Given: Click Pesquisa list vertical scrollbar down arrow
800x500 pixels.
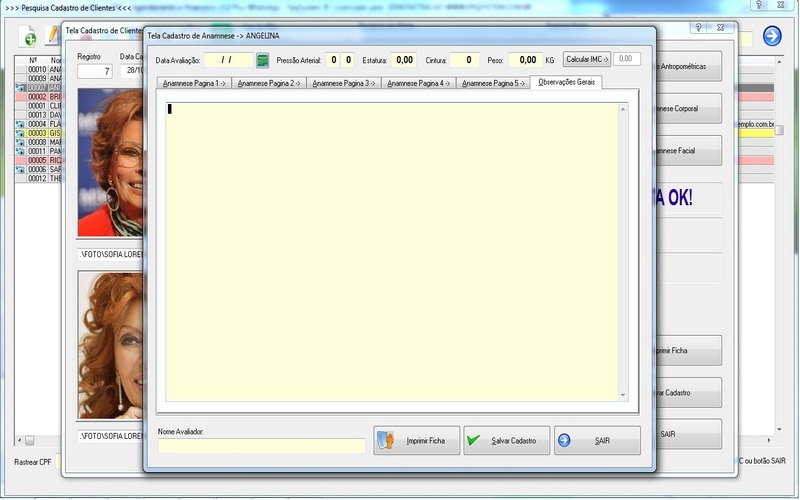Looking at the screenshot, I should pyautogui.click(x=779, y=430).
